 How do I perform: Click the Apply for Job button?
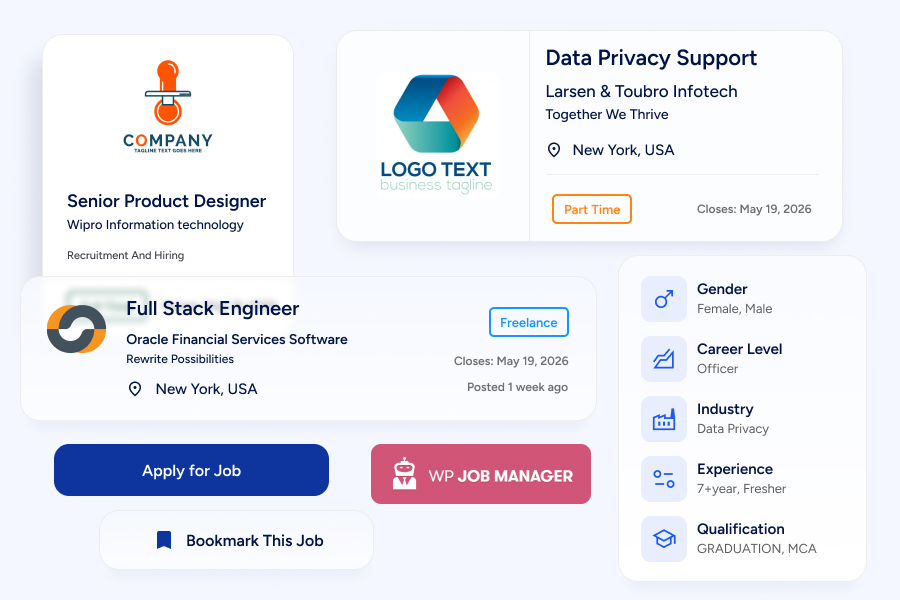tap(191, 470)
